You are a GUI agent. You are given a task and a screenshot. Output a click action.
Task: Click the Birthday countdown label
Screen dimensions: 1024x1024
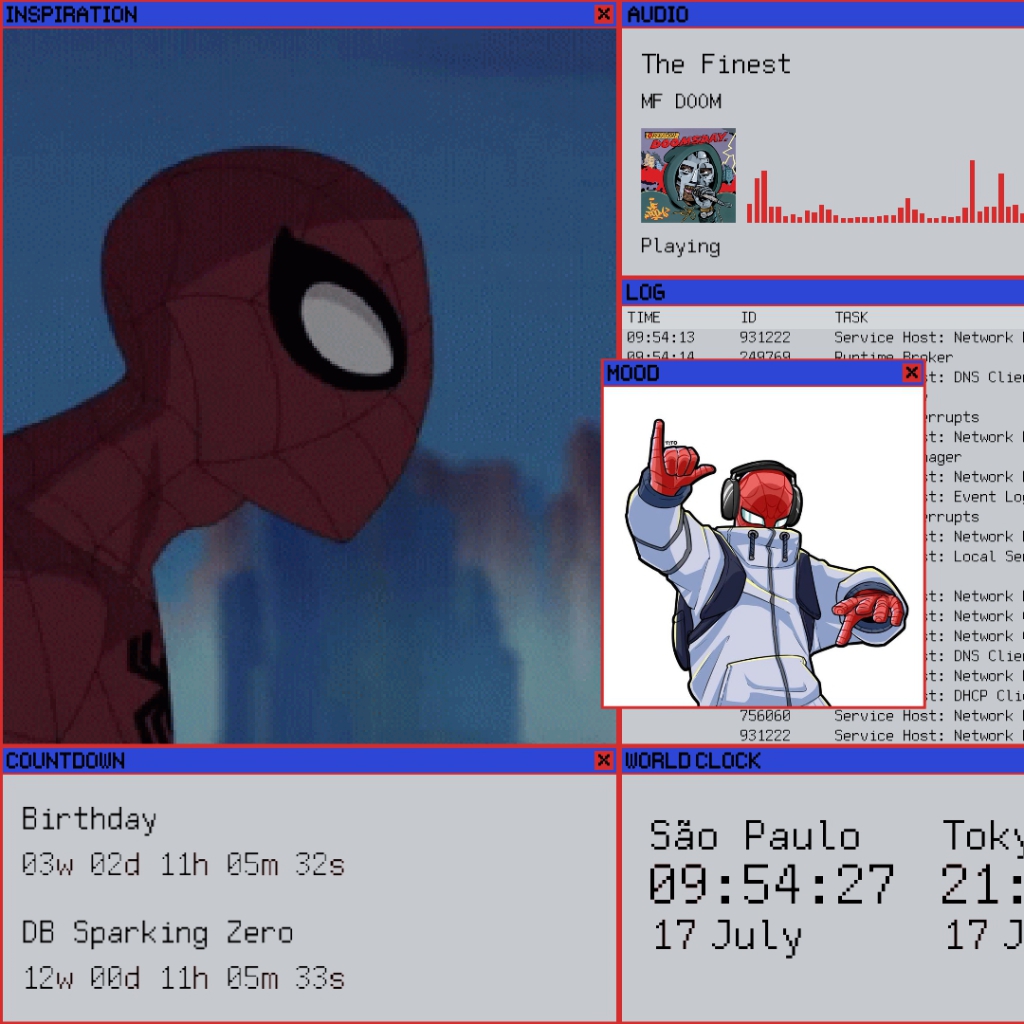click(x=89, y=820)
